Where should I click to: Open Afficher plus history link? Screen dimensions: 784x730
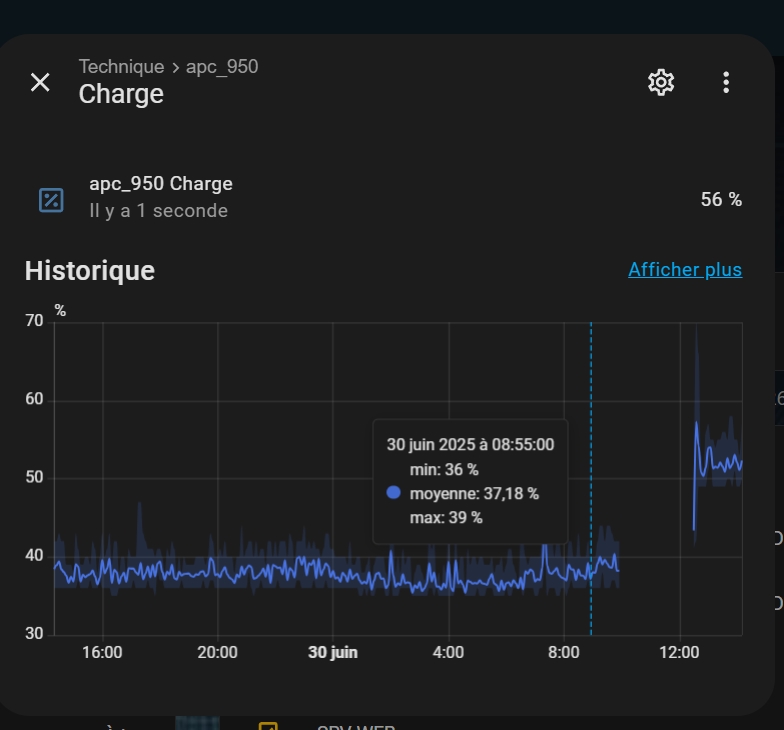(685, 270)
